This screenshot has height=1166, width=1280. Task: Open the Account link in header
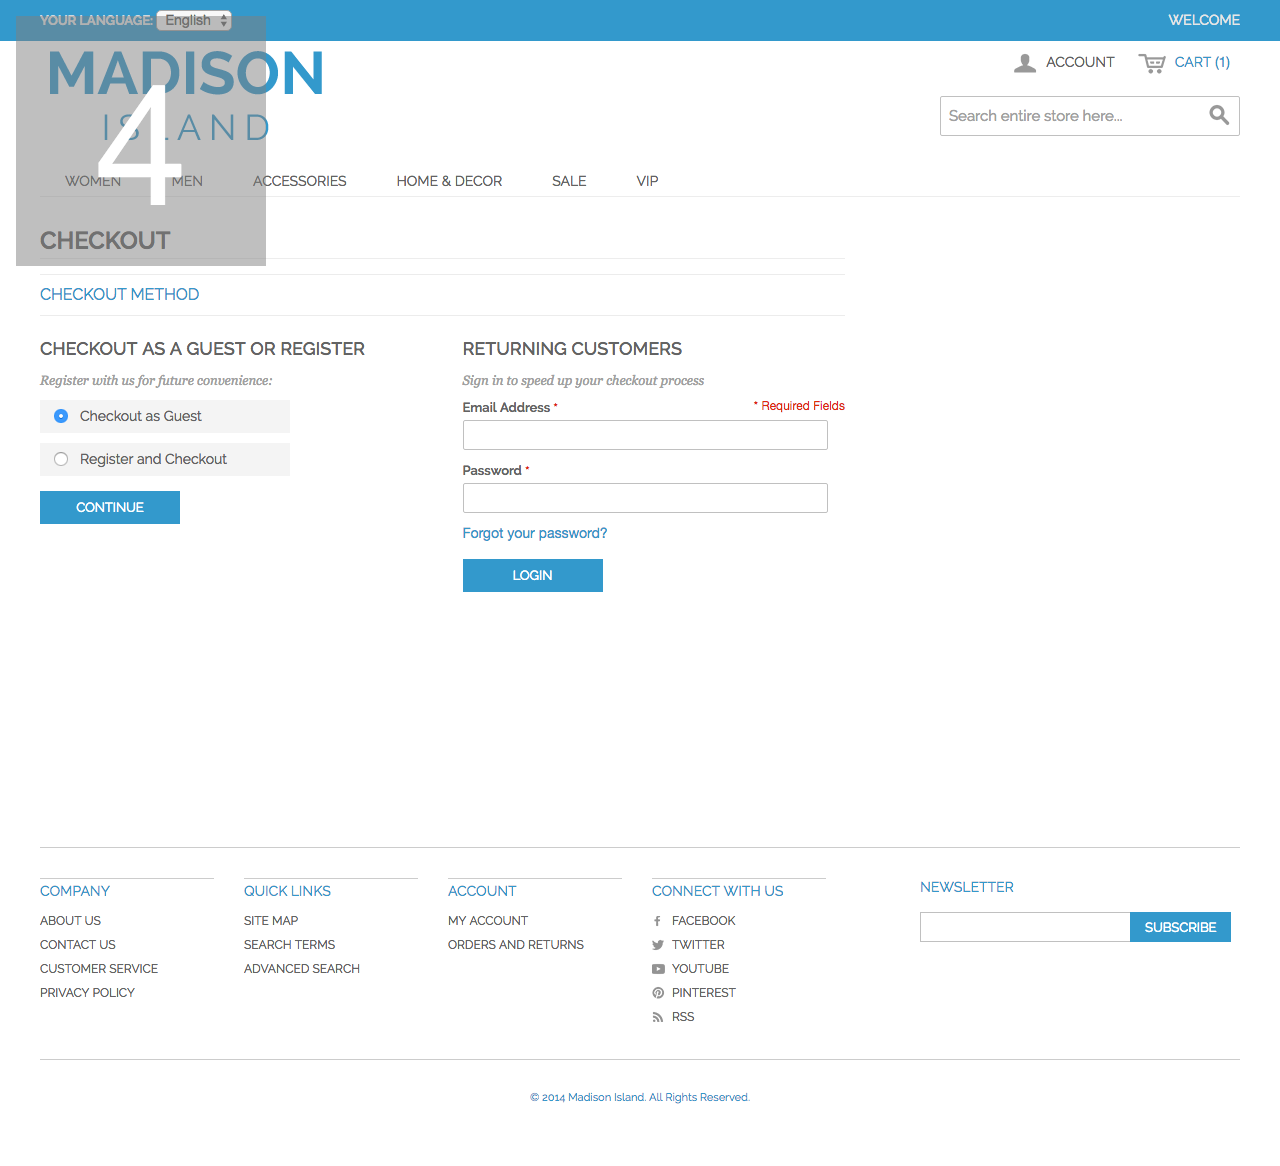coord(1080,62)
